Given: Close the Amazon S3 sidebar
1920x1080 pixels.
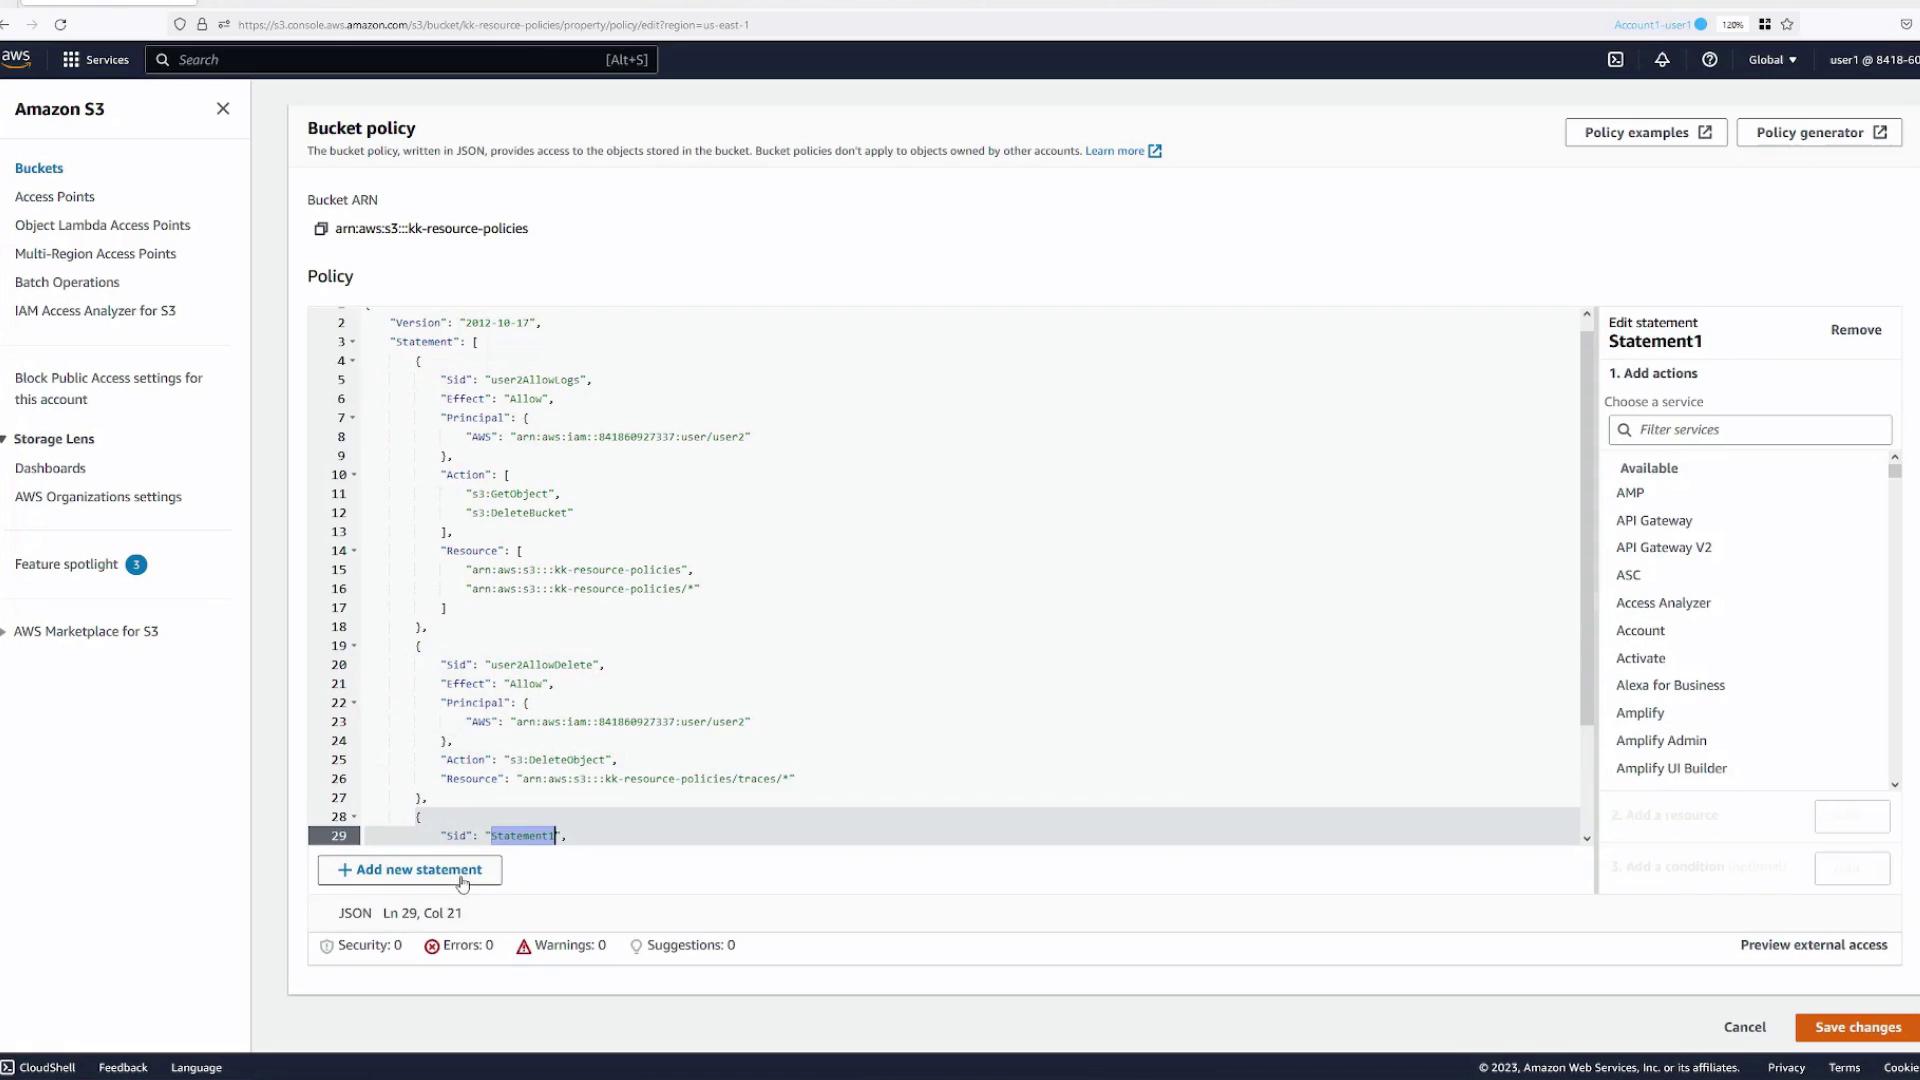Looking at the screenshot, I should tap(223, 109).
